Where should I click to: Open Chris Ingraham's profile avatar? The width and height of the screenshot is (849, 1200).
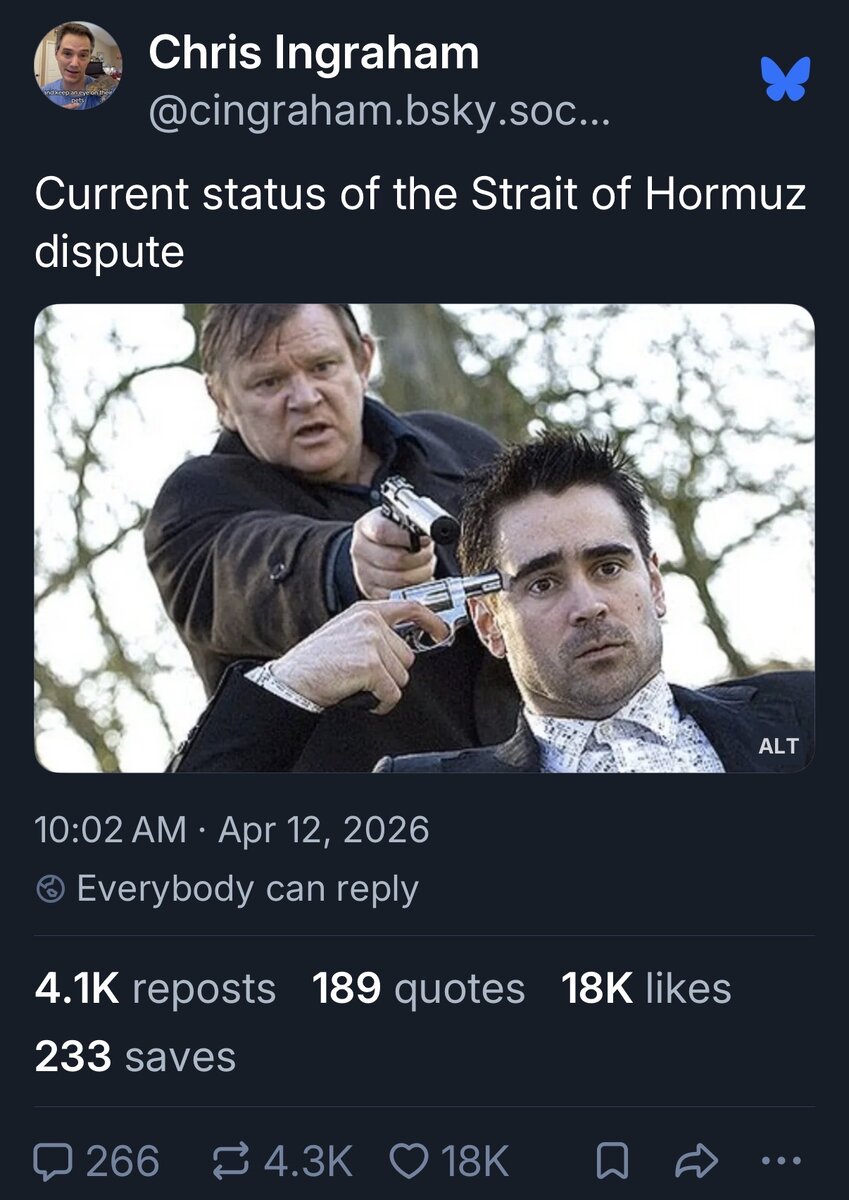tap(78, 66)
